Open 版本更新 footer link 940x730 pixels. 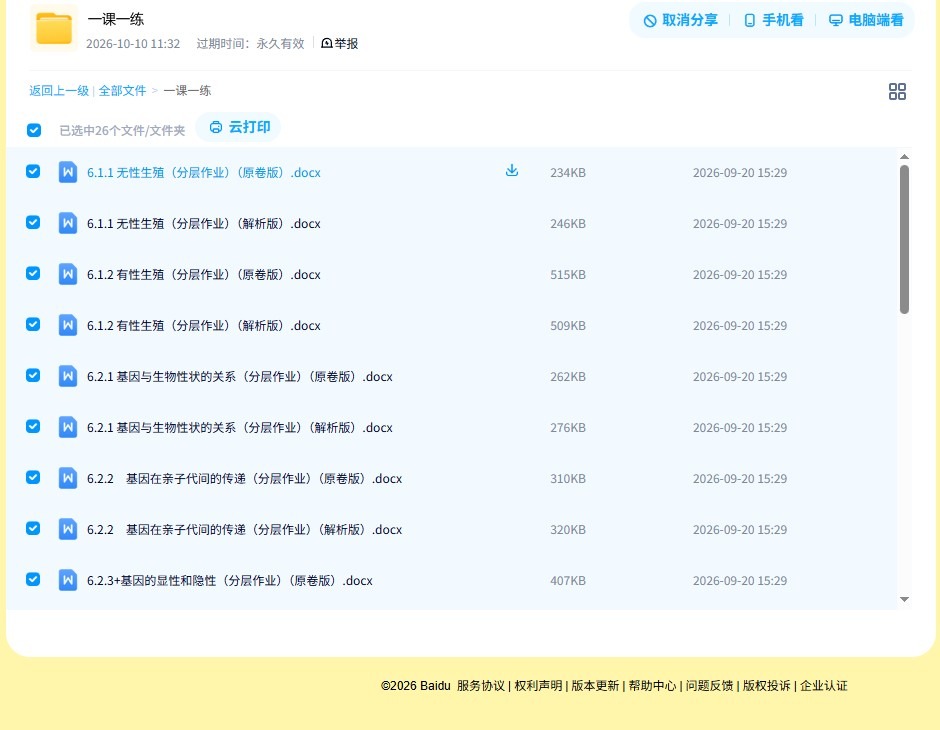point(595,686)
